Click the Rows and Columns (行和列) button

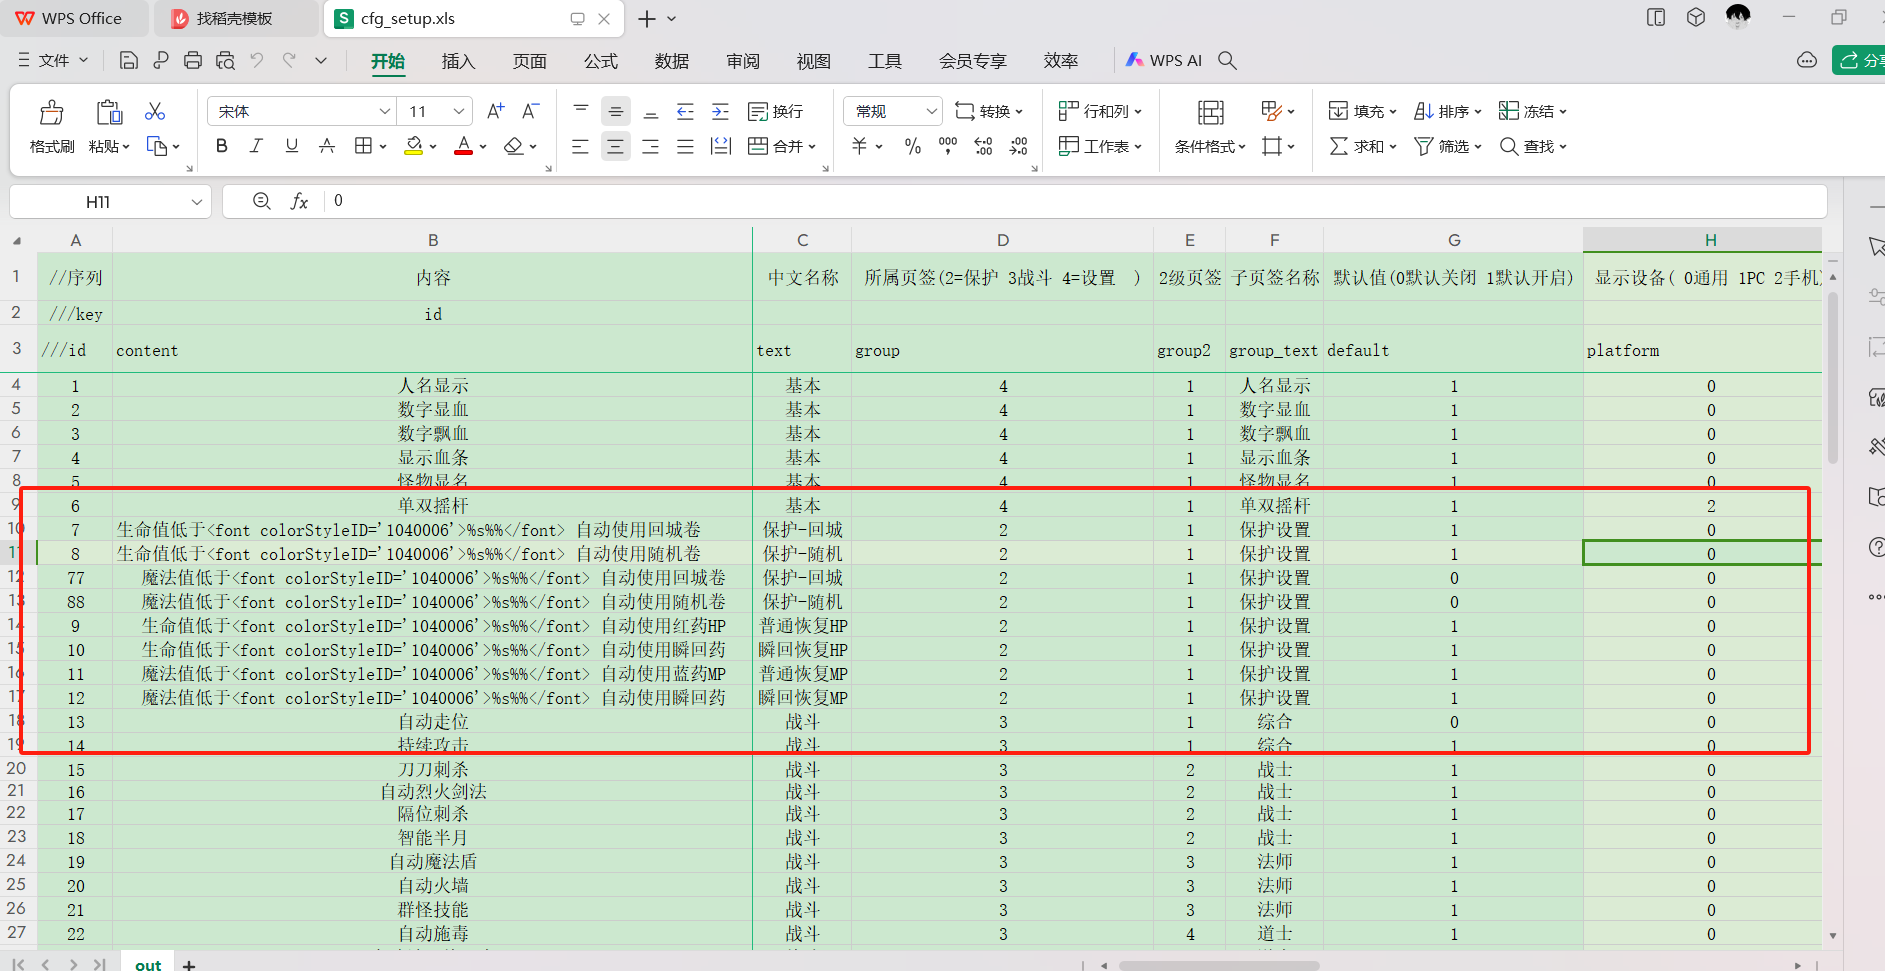tap(1100, 112)
